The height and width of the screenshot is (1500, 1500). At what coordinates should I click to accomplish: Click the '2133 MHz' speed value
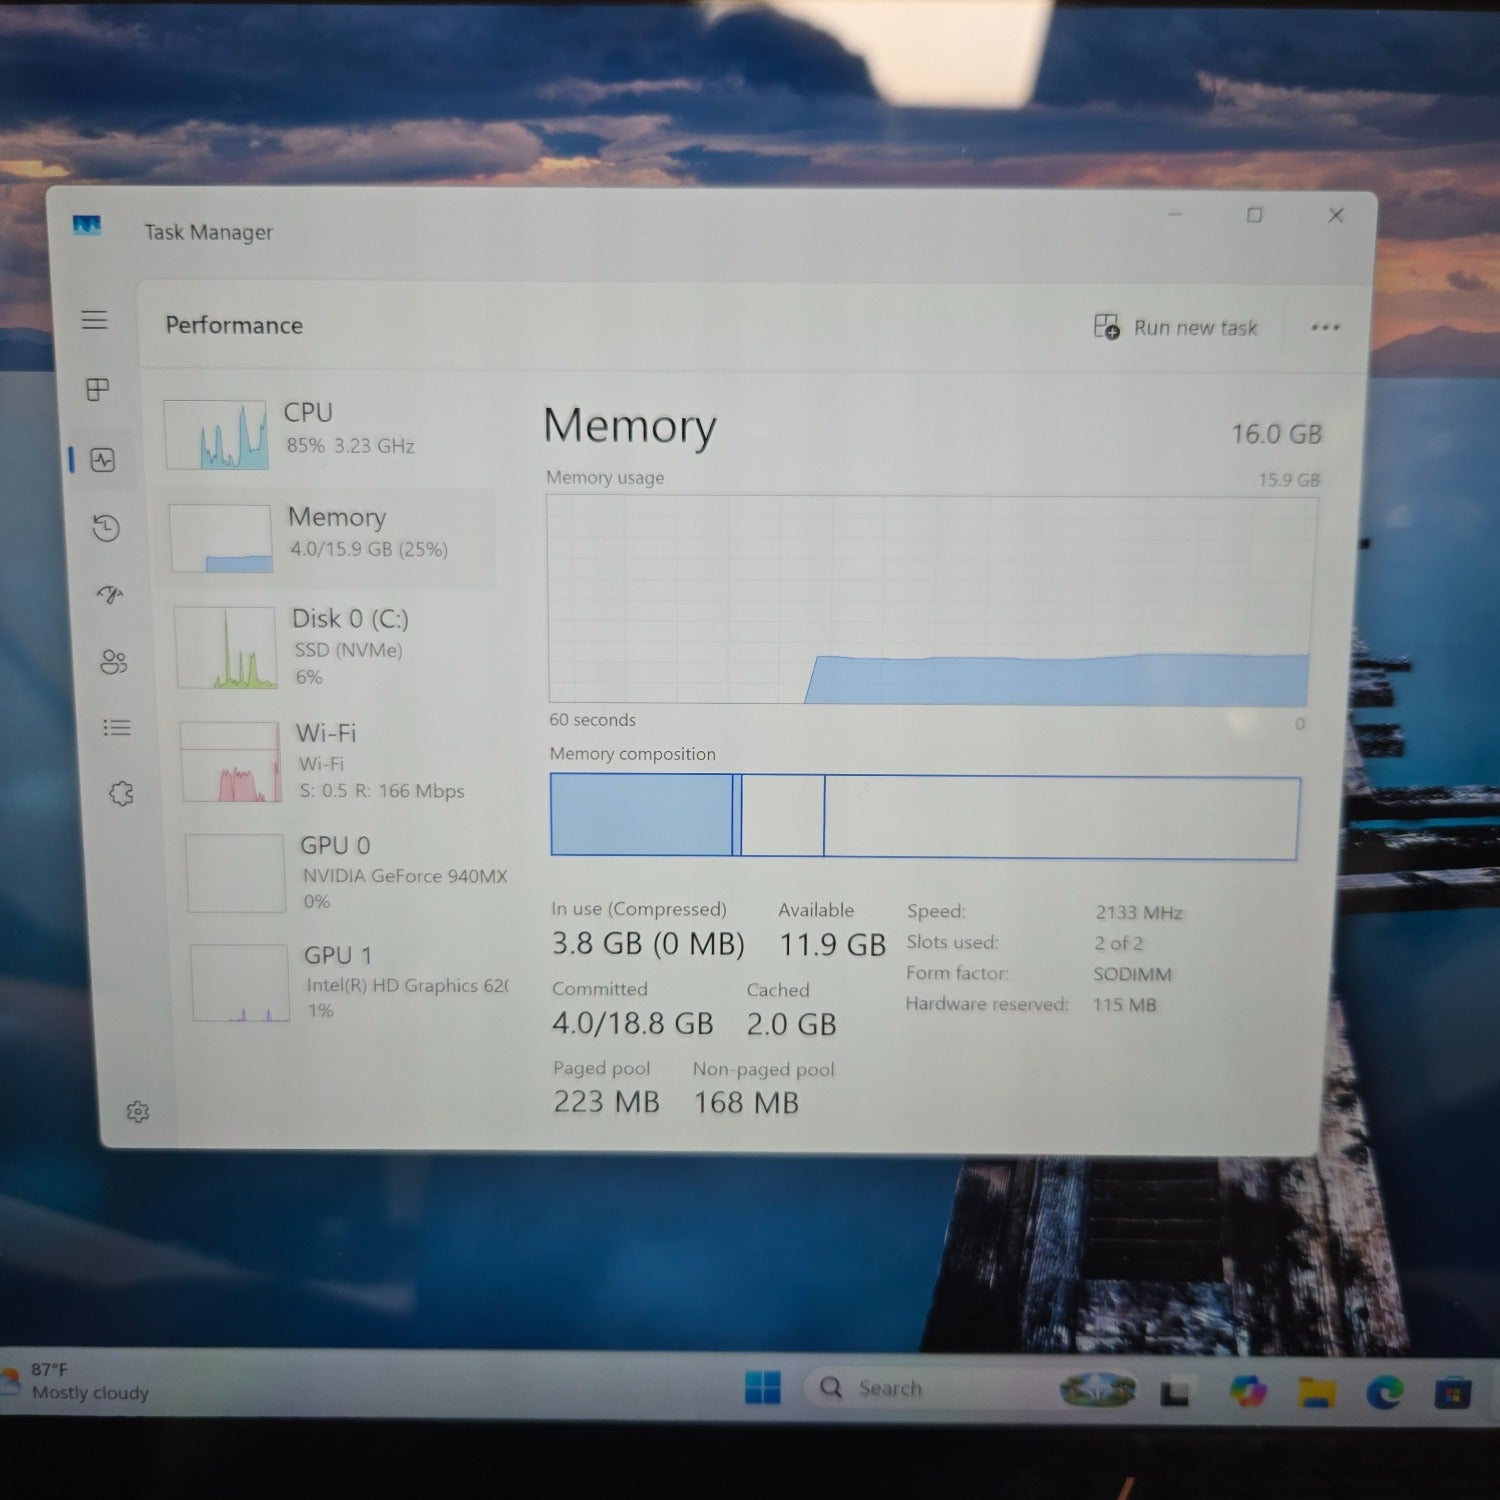1139,913
